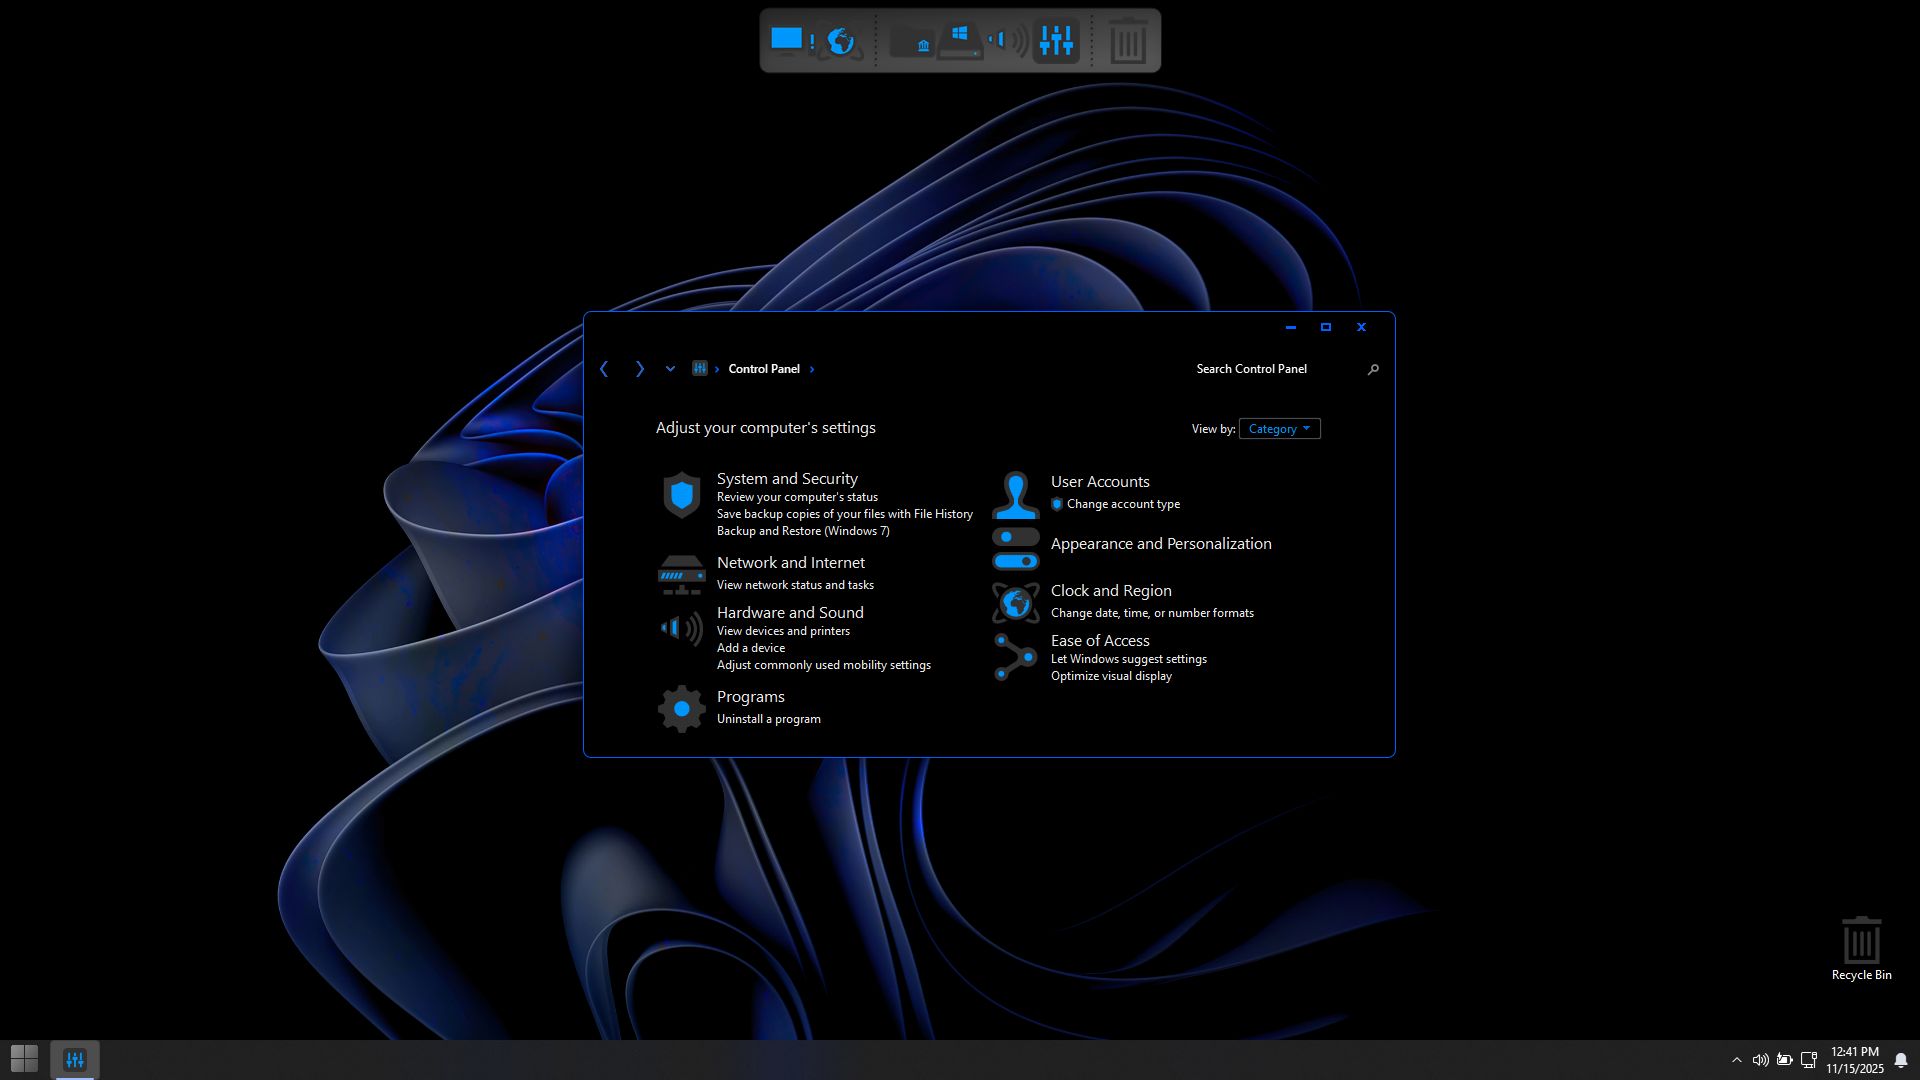
Task: Click the Windows drive icon in the dock
Action: point(960,41)
